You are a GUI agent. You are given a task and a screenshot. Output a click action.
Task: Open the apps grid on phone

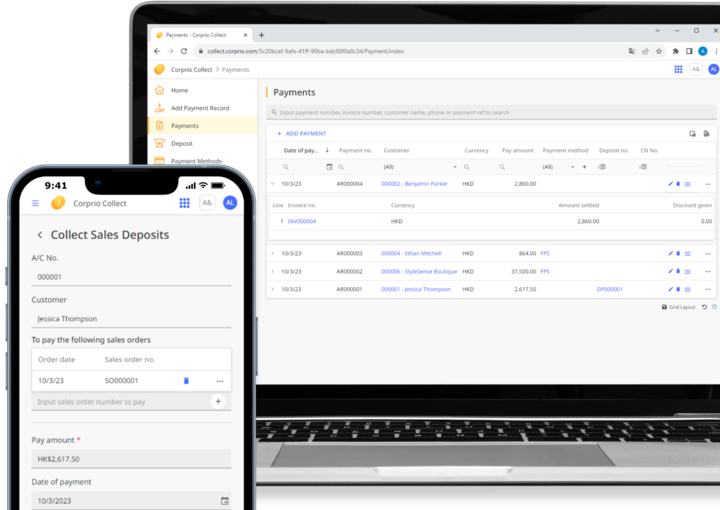point(185,203)
